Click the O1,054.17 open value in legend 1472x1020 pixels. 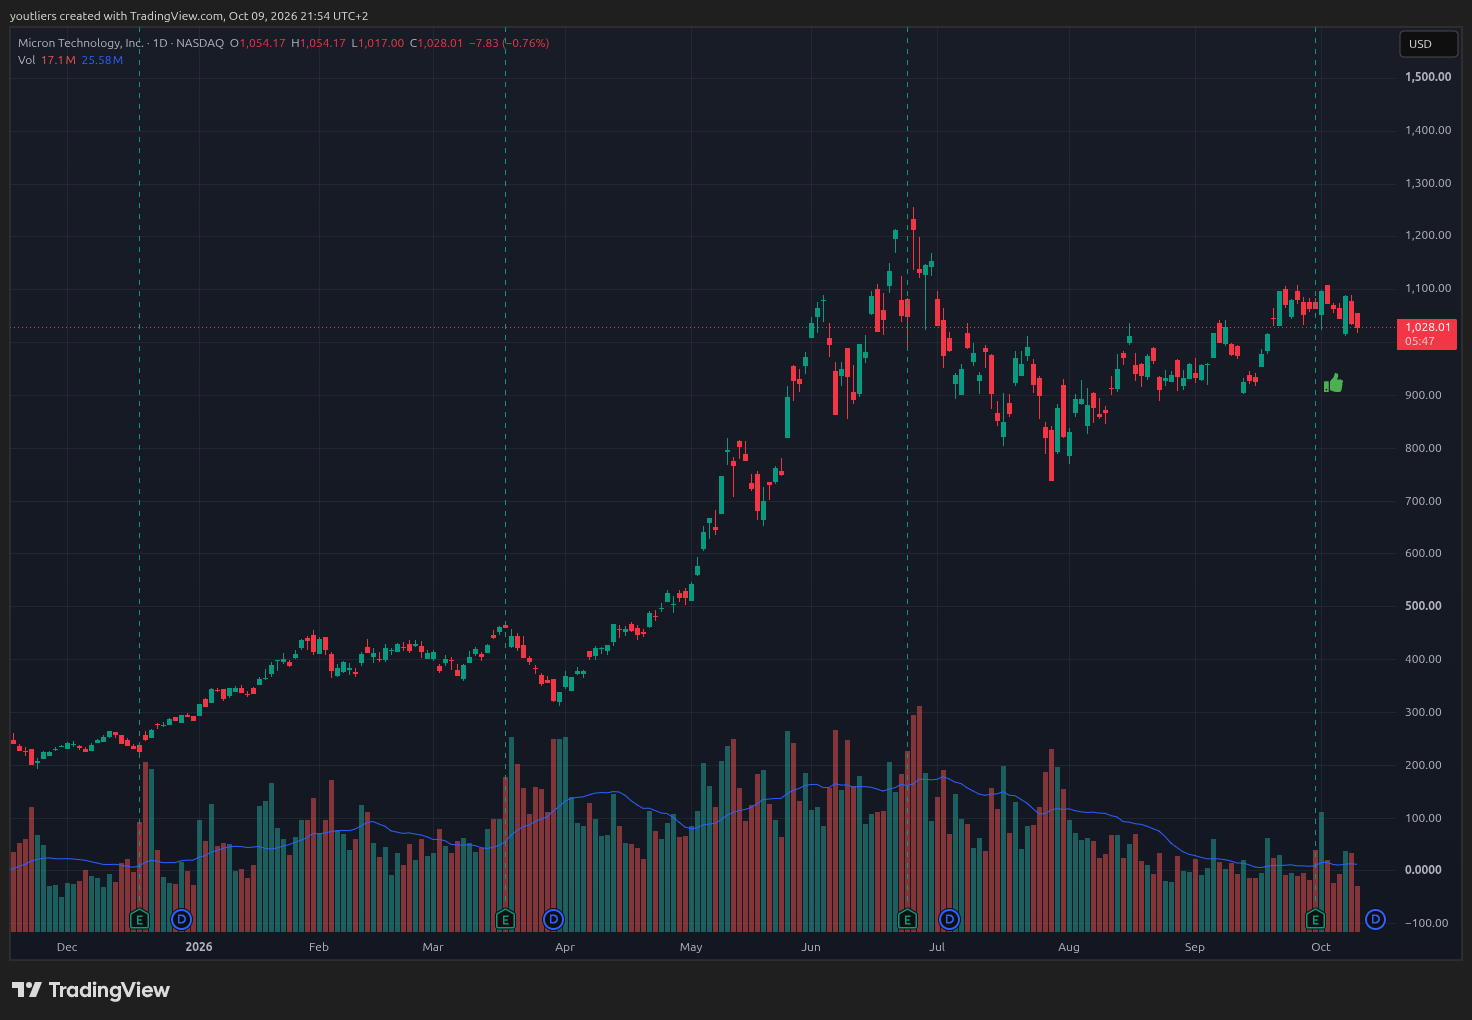click(x=258, y=43)
